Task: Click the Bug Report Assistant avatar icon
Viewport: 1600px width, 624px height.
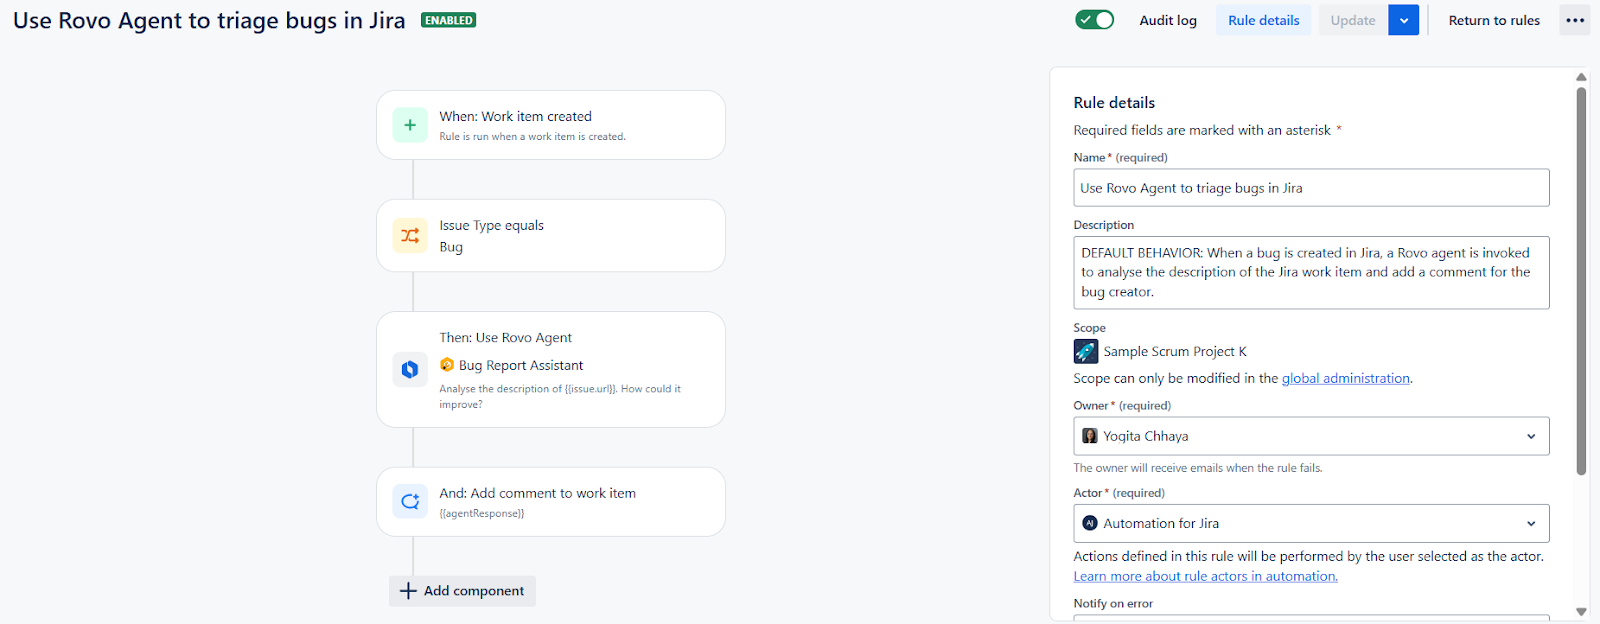Action: 447,365
